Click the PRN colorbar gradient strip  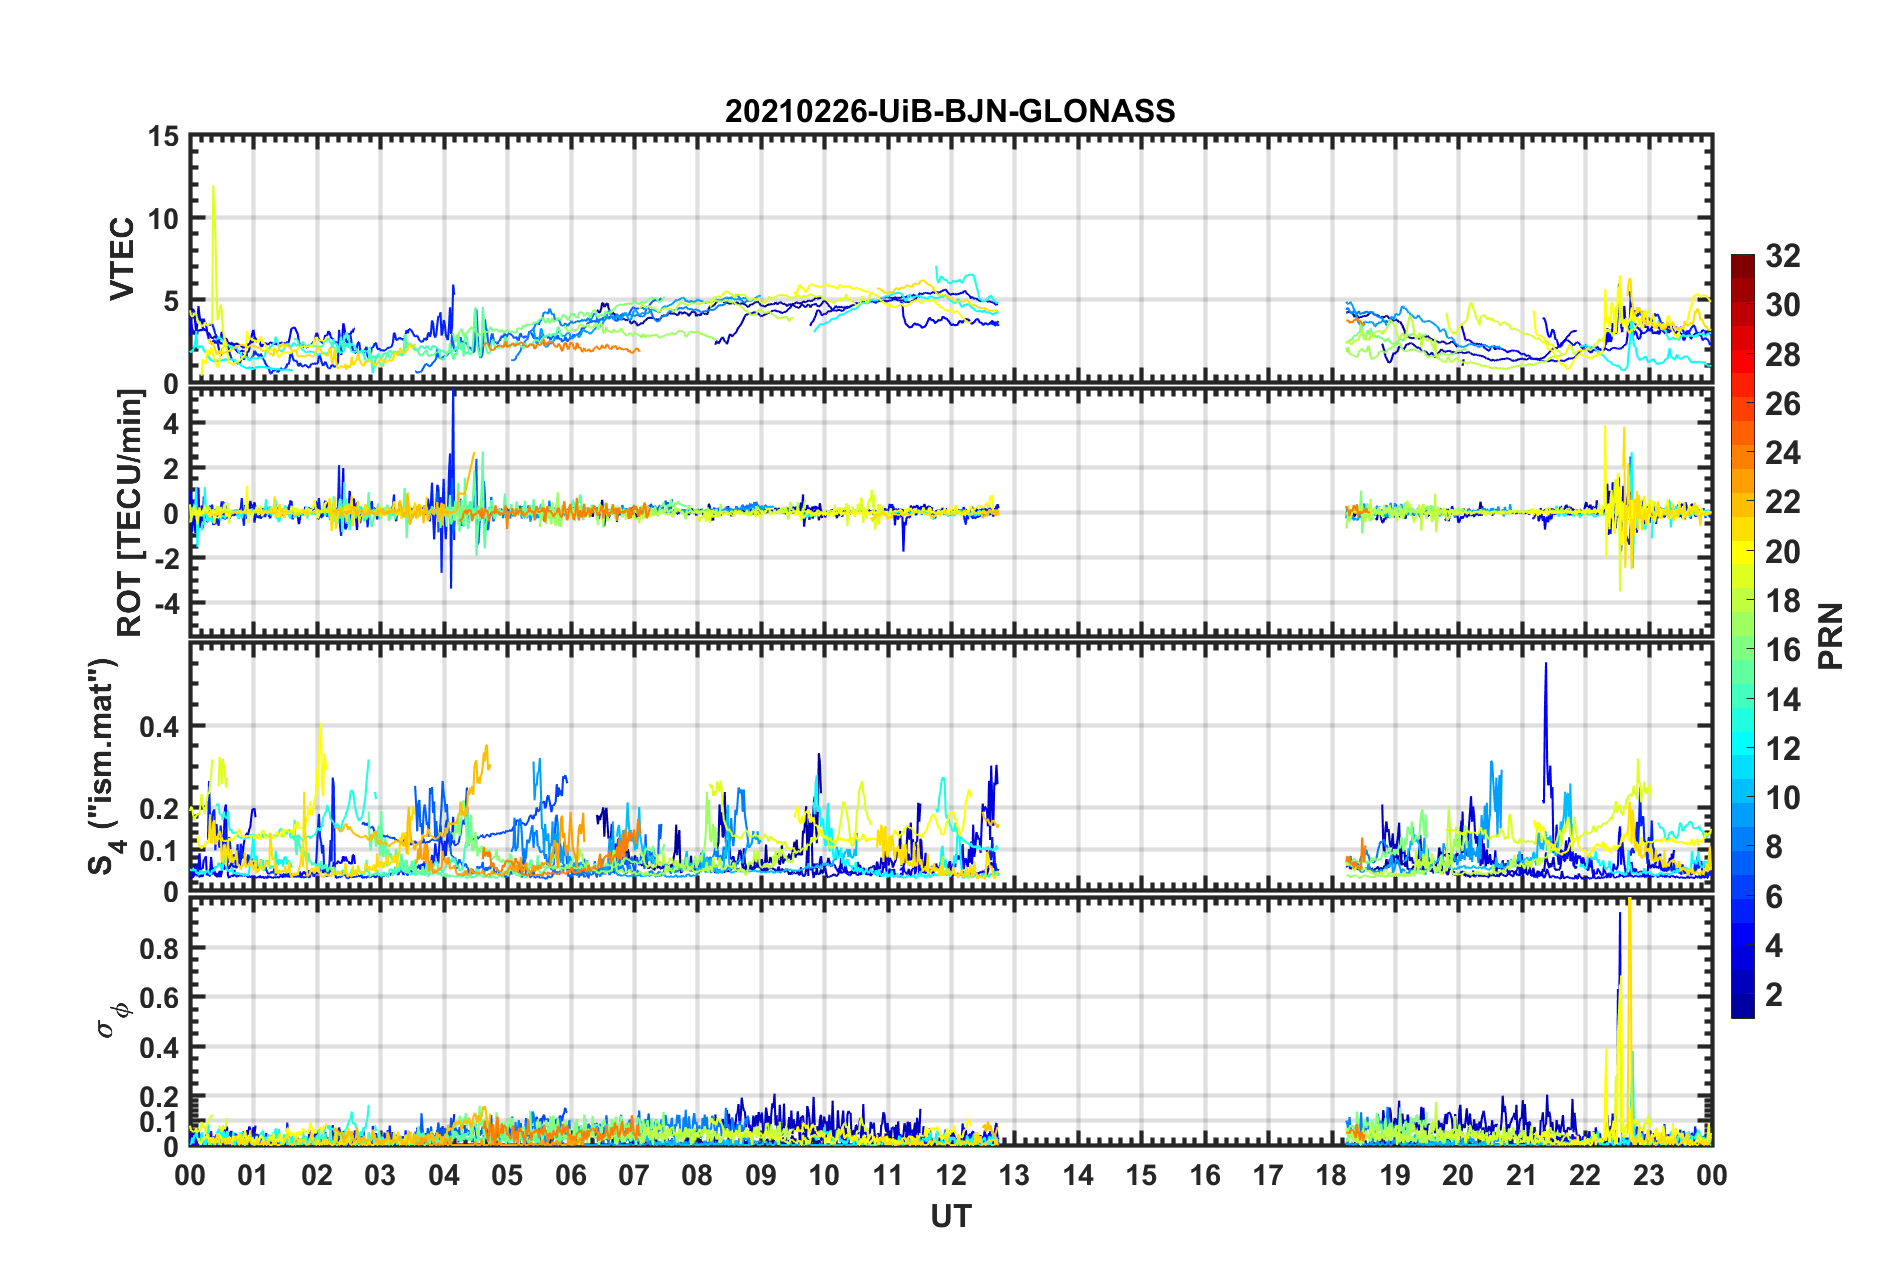click(1742, 636)
